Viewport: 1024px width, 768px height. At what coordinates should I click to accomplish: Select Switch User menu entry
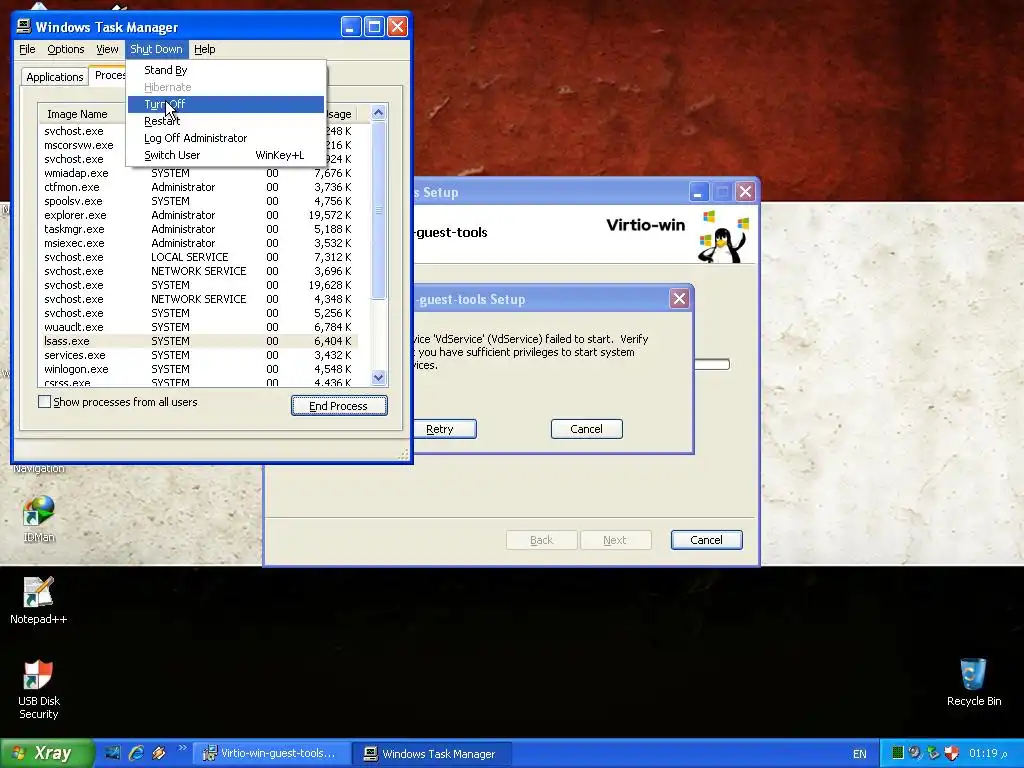225,155
